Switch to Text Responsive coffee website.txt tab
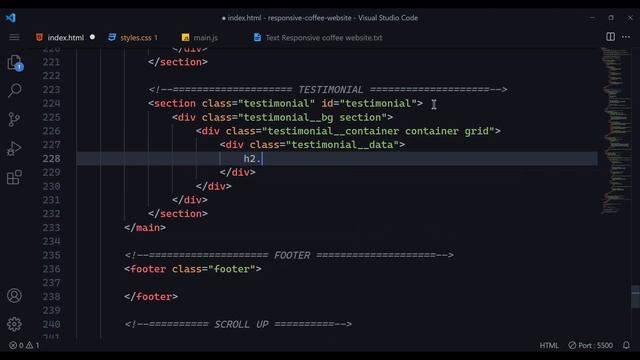Screen dimensions: 640x360 click(x=318, y=38)
